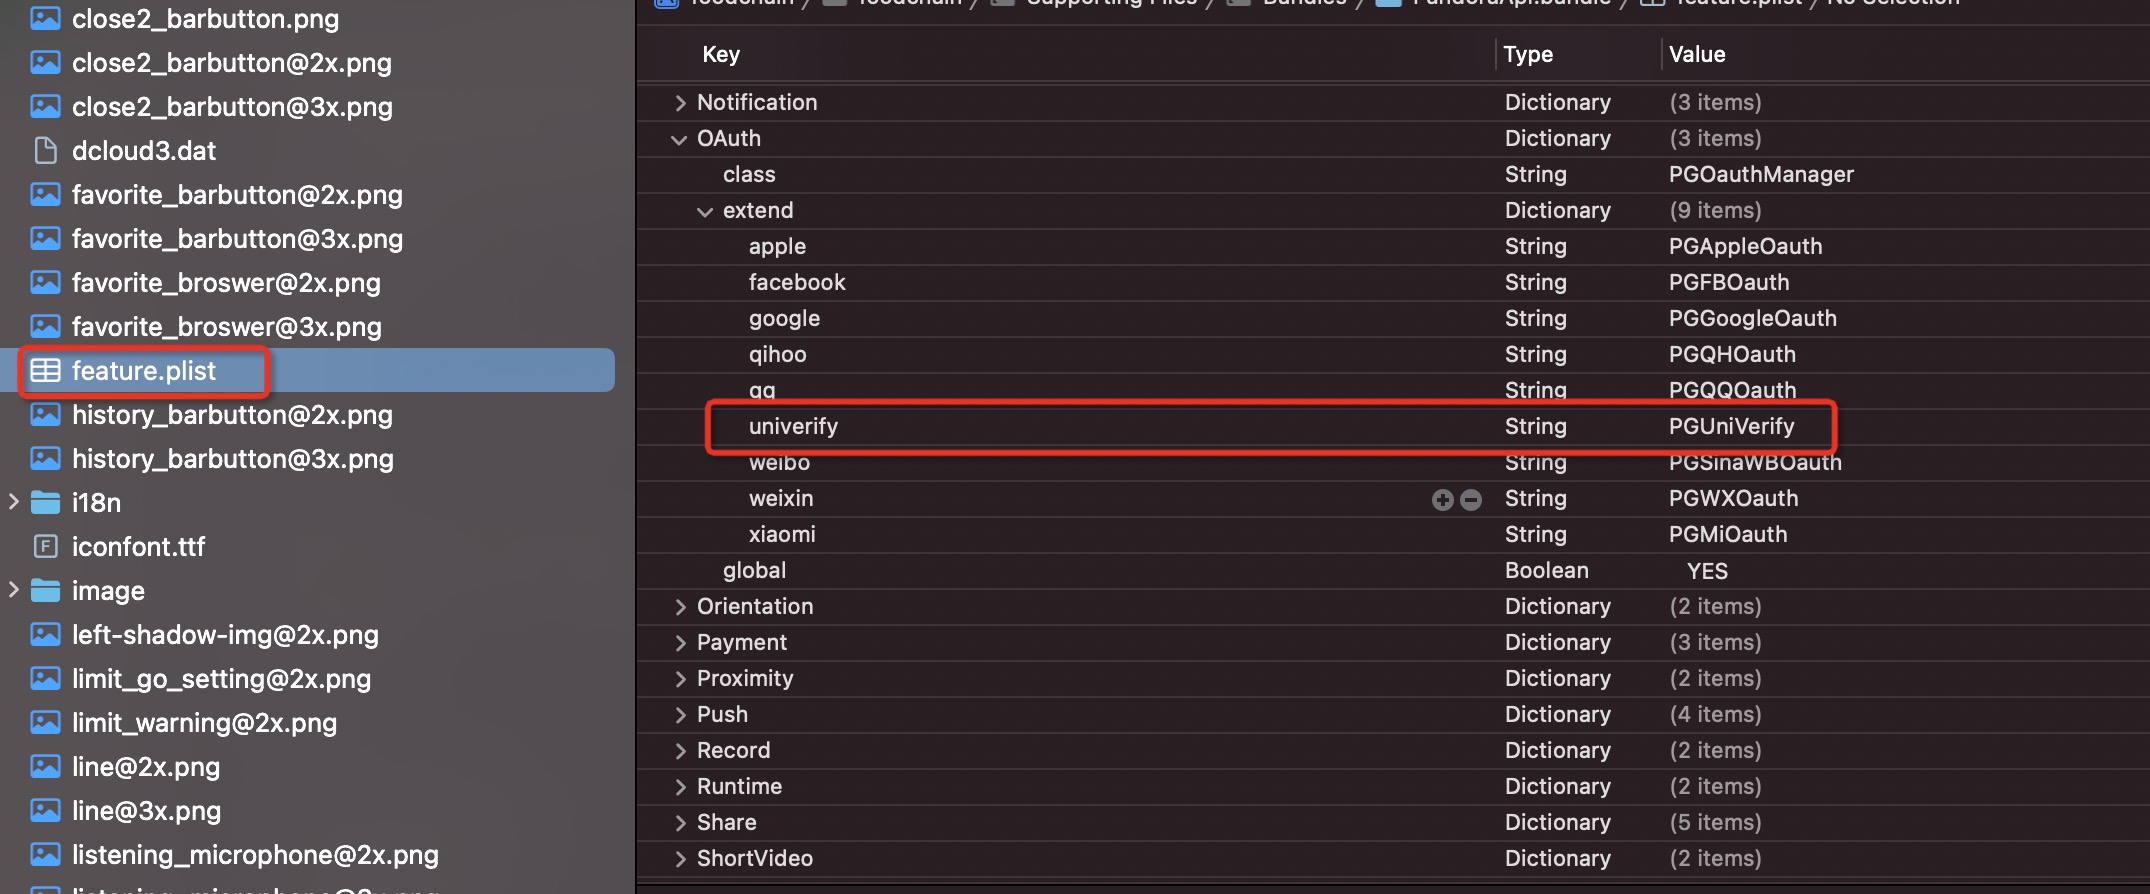2150x894 pixels.
Task: Expand the Payment dictionary row
Action: tap(680, 643)
